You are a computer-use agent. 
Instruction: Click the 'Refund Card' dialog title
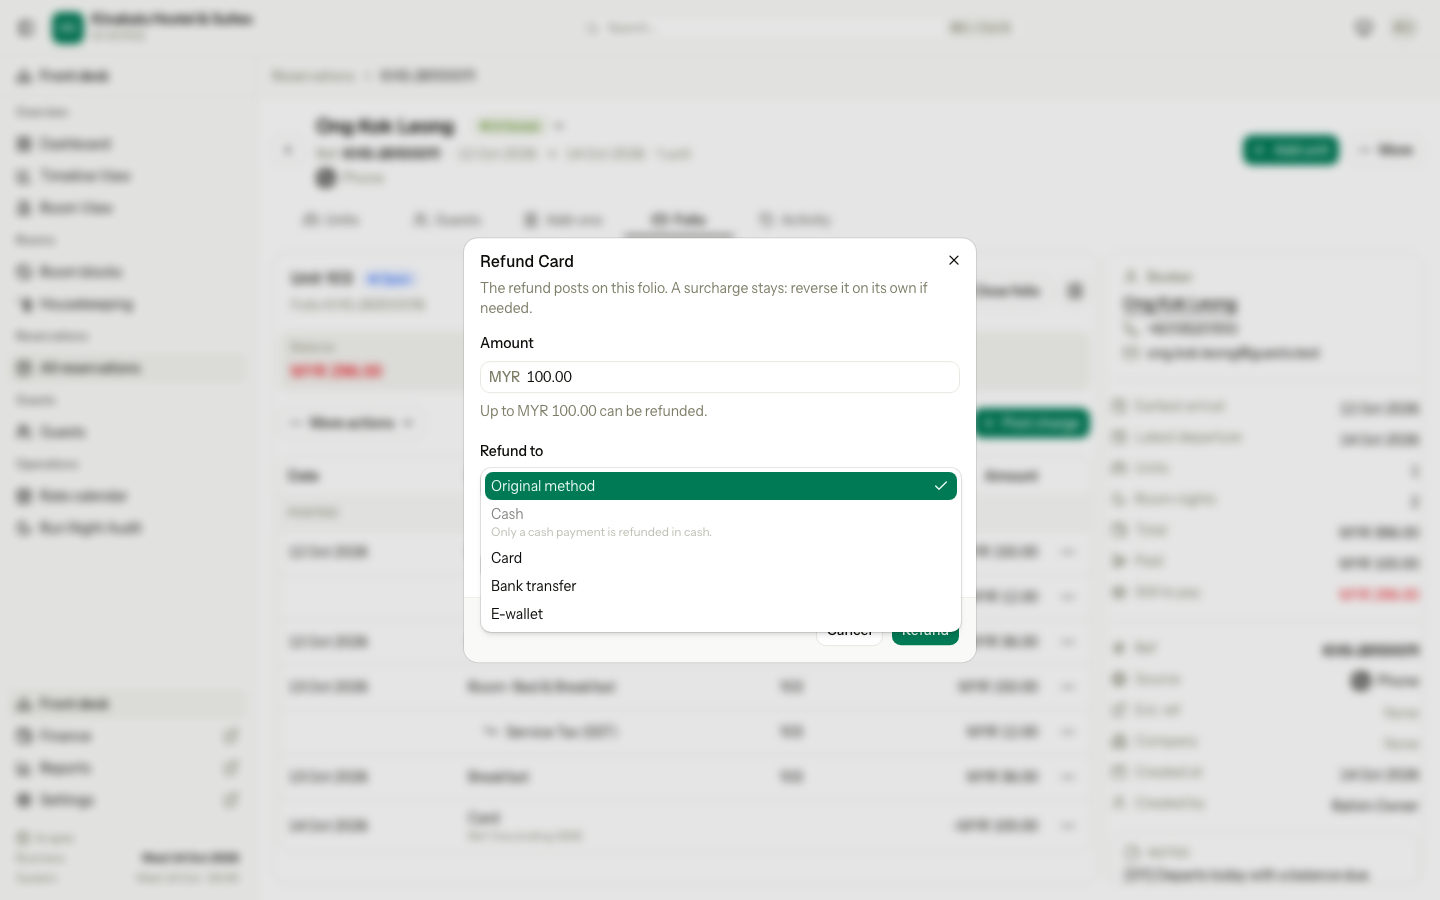[x=527, y=261]
